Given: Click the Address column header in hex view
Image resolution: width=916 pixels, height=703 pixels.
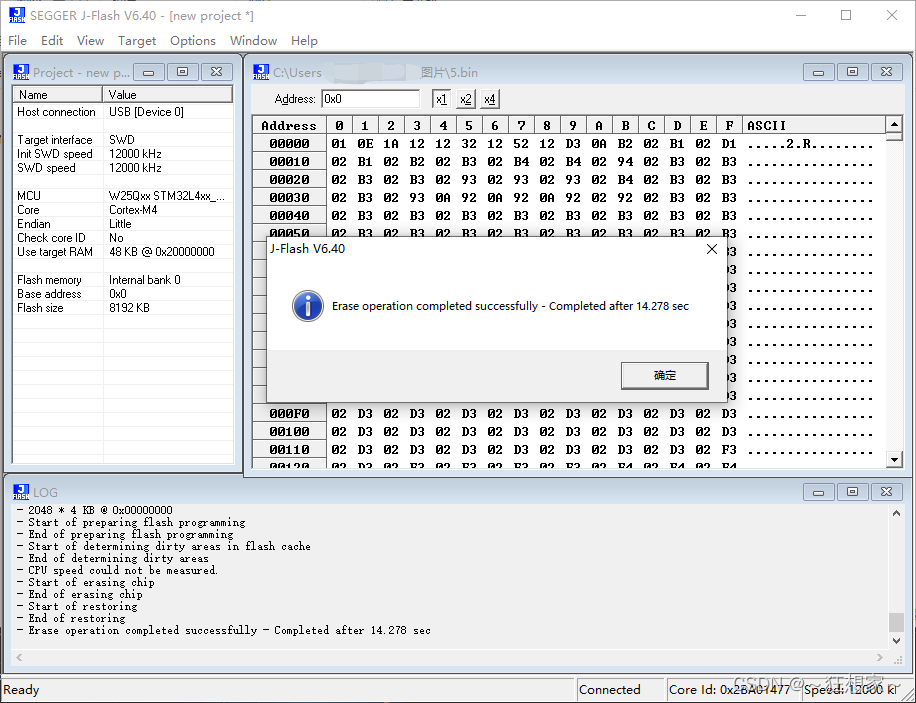Looking at the screenshot, I should tap(289, 125).
